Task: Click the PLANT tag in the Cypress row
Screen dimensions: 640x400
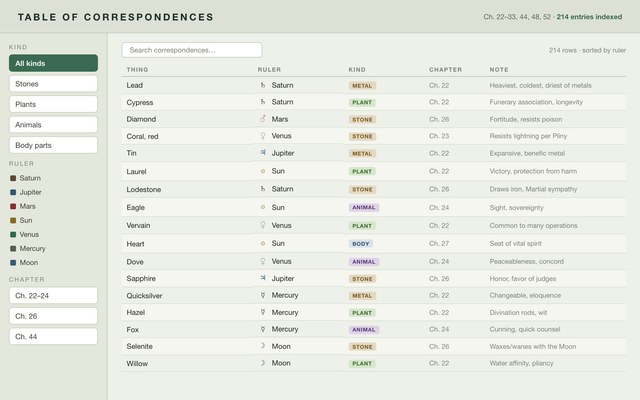Action: pyautogui.click(x=362, y=102)
